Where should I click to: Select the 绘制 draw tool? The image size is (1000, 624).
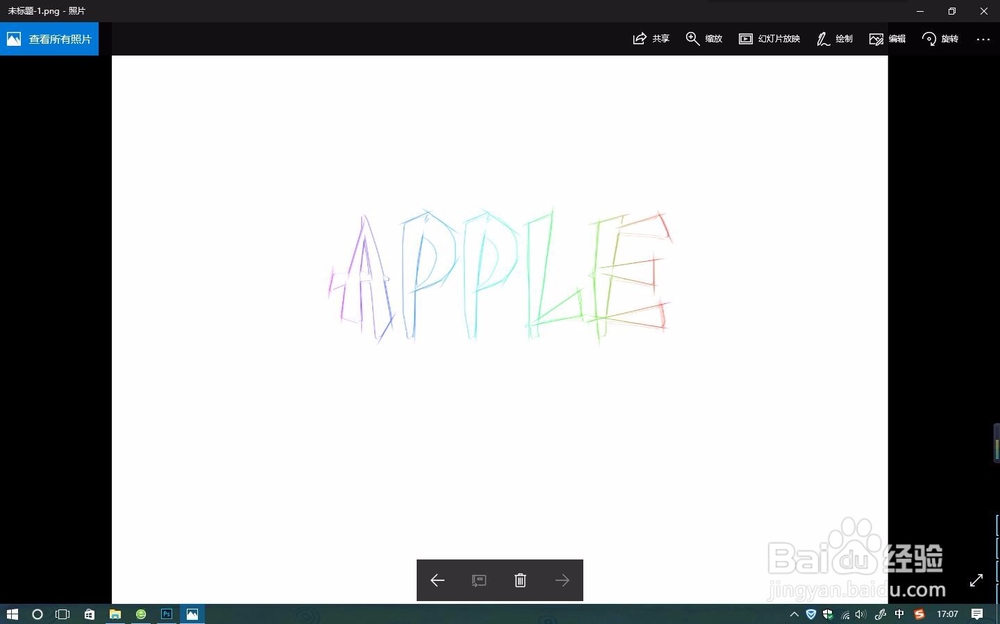tap(835, 39)
